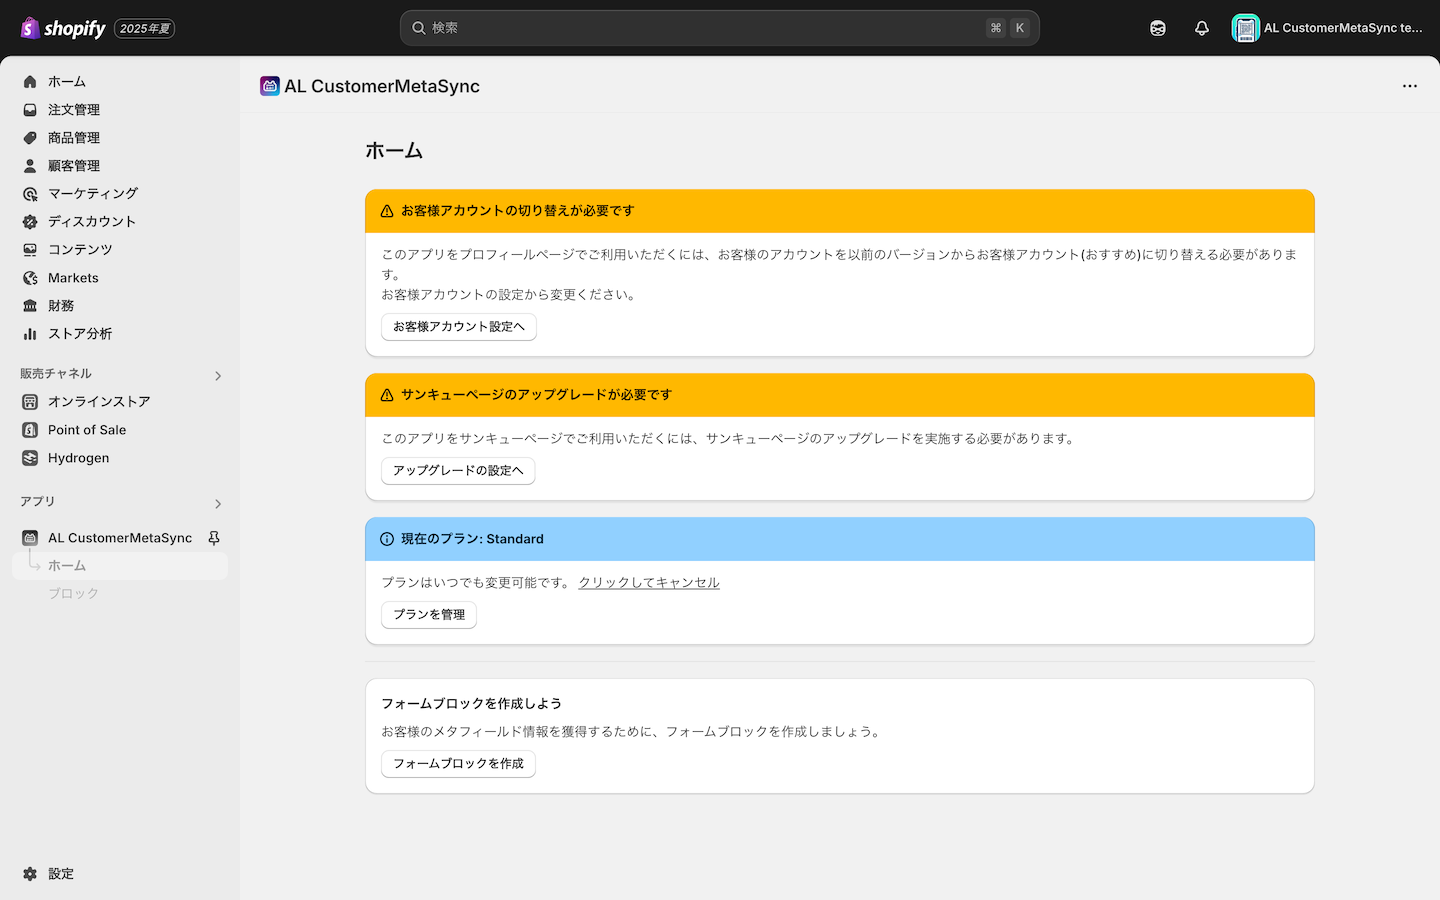Open ホーム in main navigation
Image resolution: width=1440 pixels, height=900 pixels.
point(120,82)
